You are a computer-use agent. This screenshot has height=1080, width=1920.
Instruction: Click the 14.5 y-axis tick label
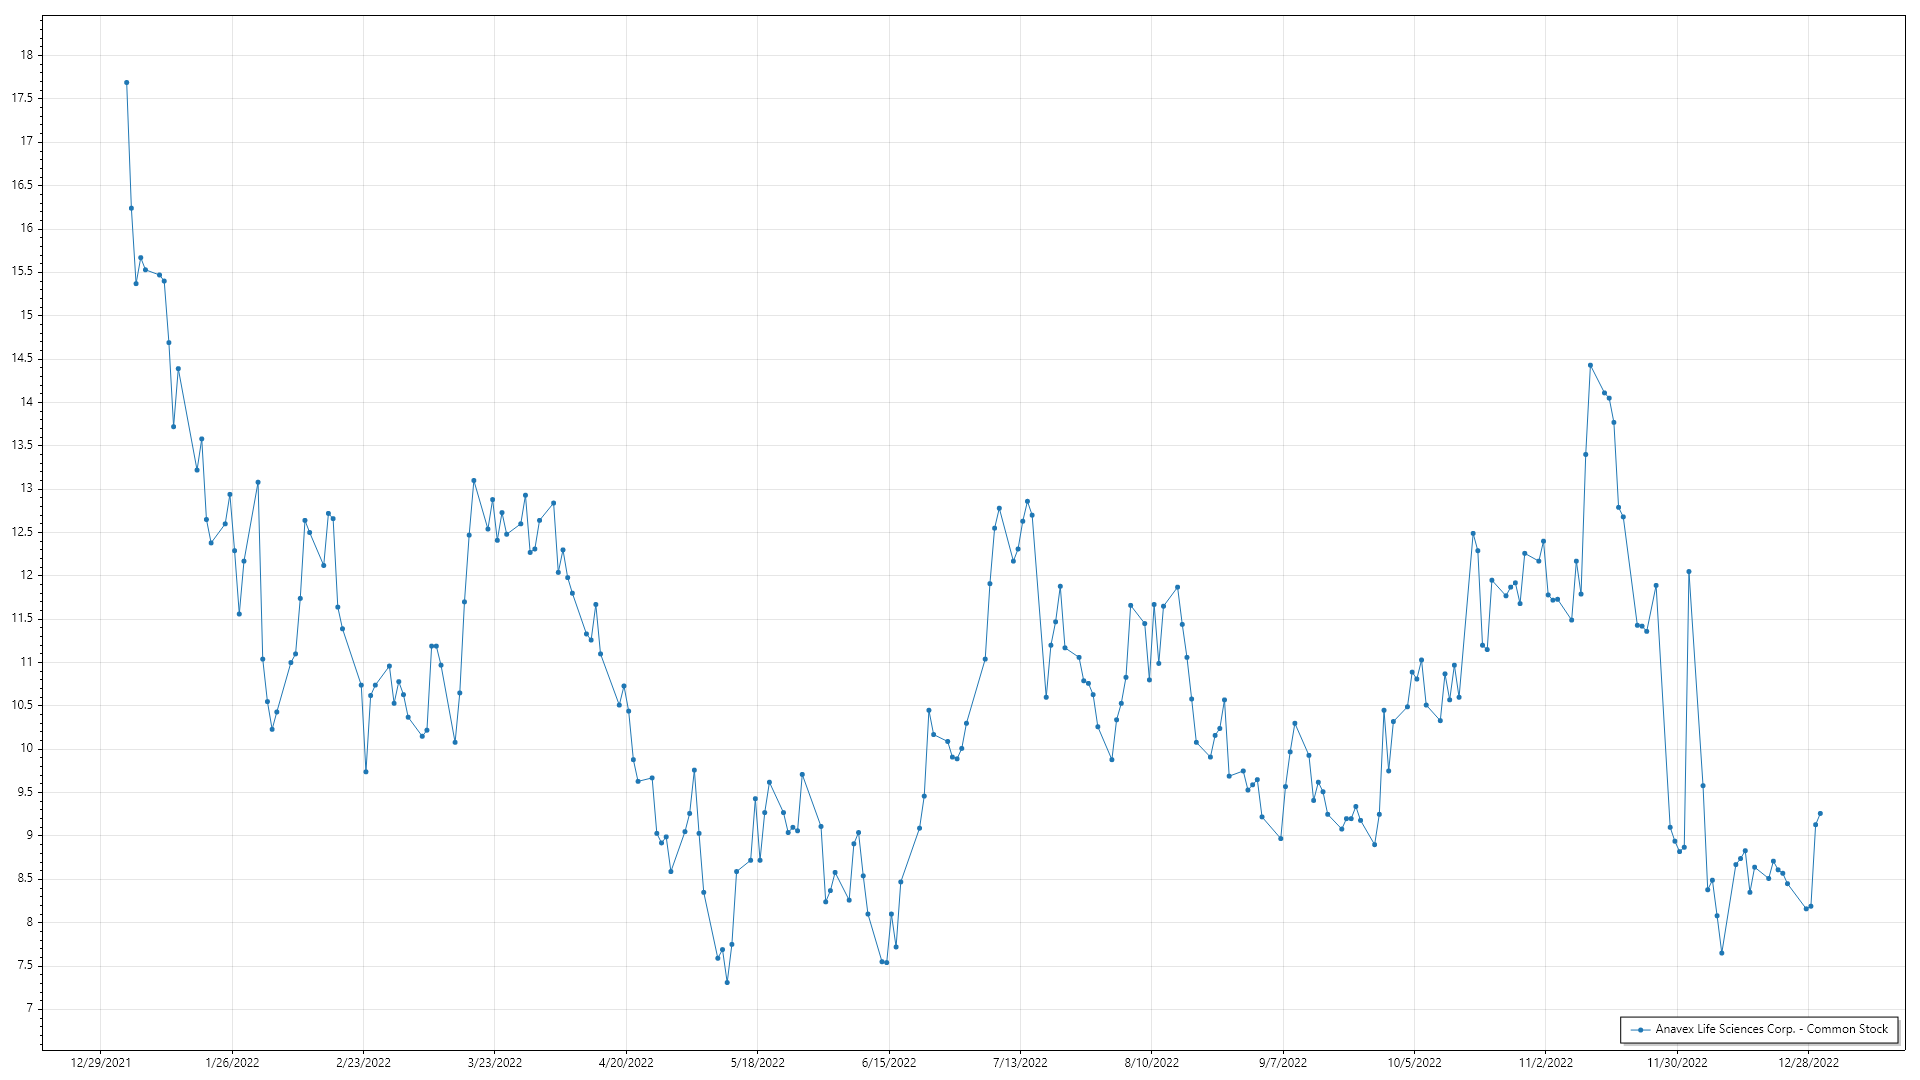coord(22,358)
